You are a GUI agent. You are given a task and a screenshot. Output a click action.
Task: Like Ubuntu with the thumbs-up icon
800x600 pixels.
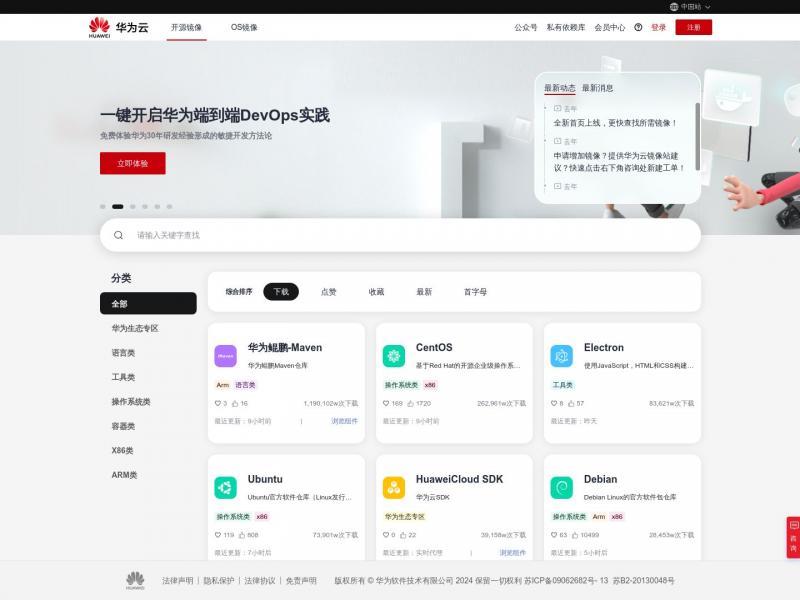click(242, 535)
